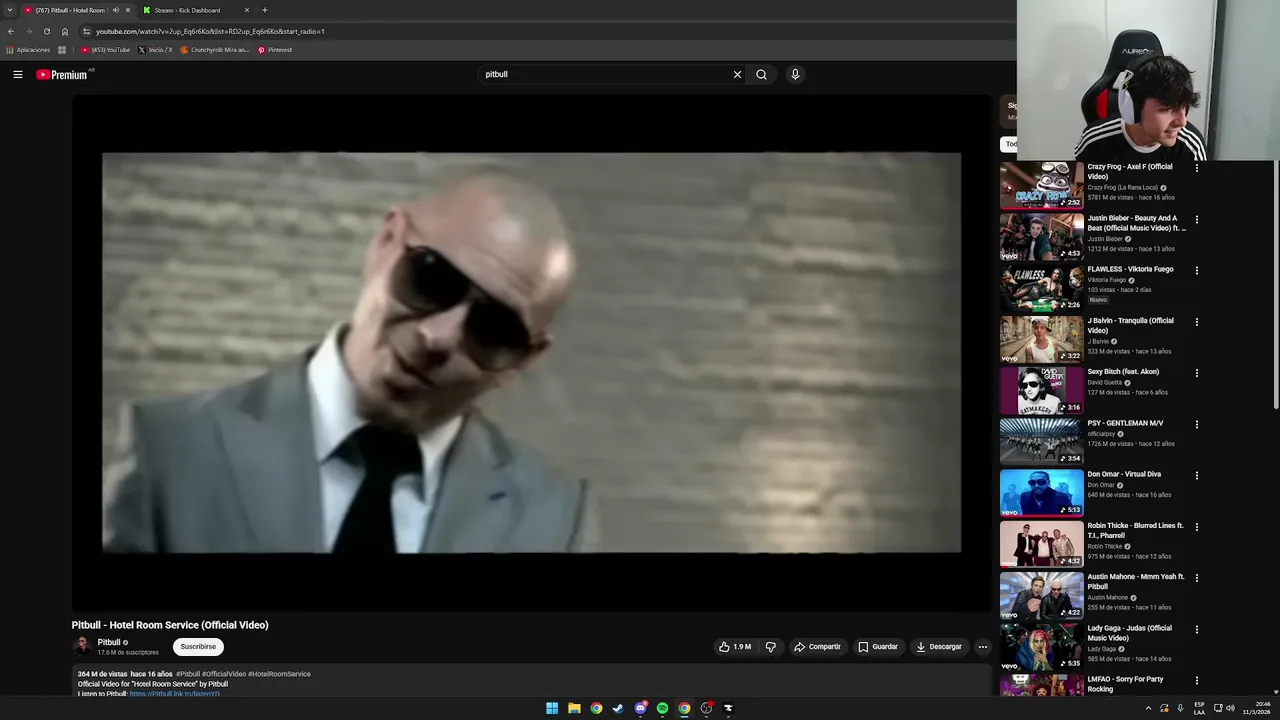Open options menu for Justin Bieber - Beauty And A Beat
1280x720 pixels.
click(x=1196, y=219)
